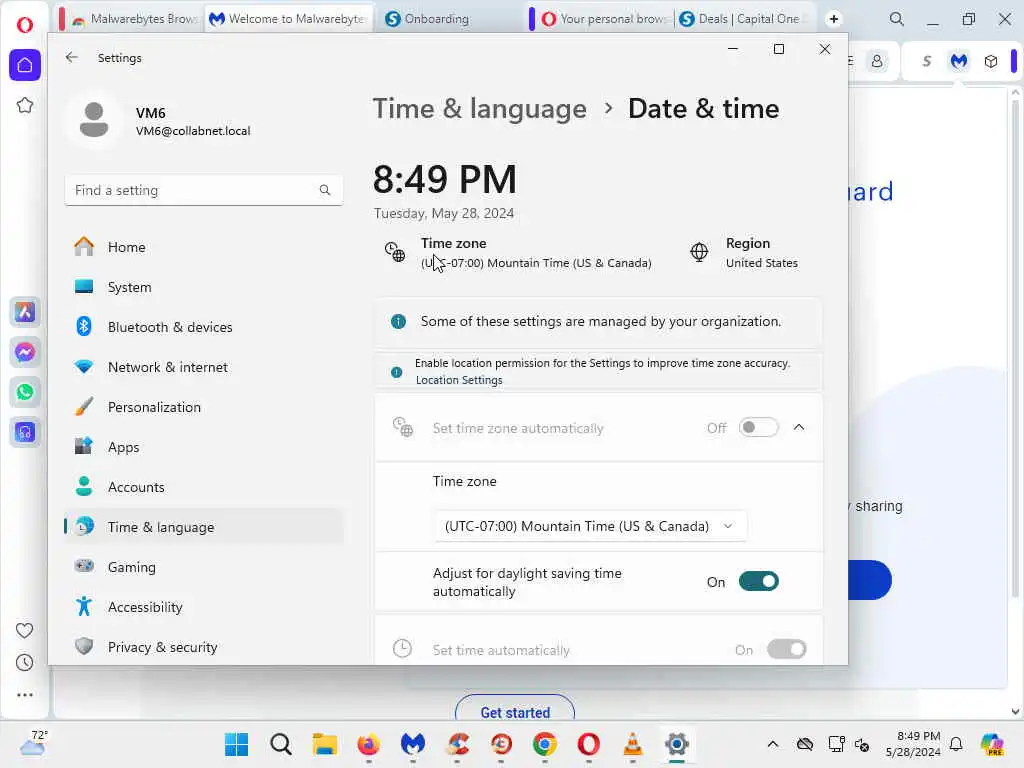Open Settings app icon in taskbar

(x=677, y=744)
